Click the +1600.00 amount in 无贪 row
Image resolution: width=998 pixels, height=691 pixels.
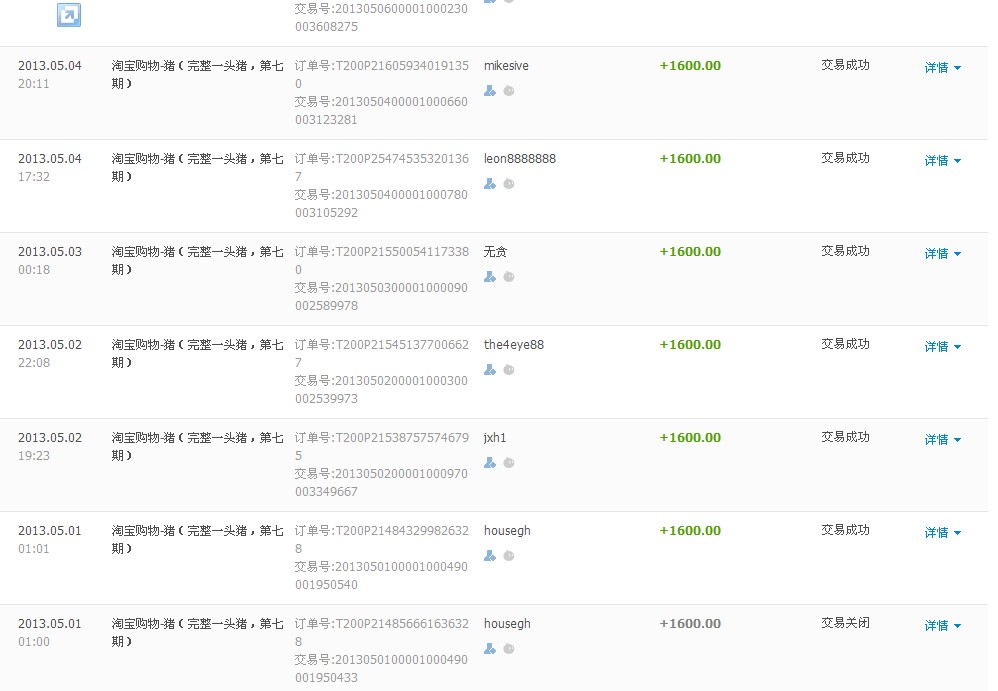pos(690,252)
